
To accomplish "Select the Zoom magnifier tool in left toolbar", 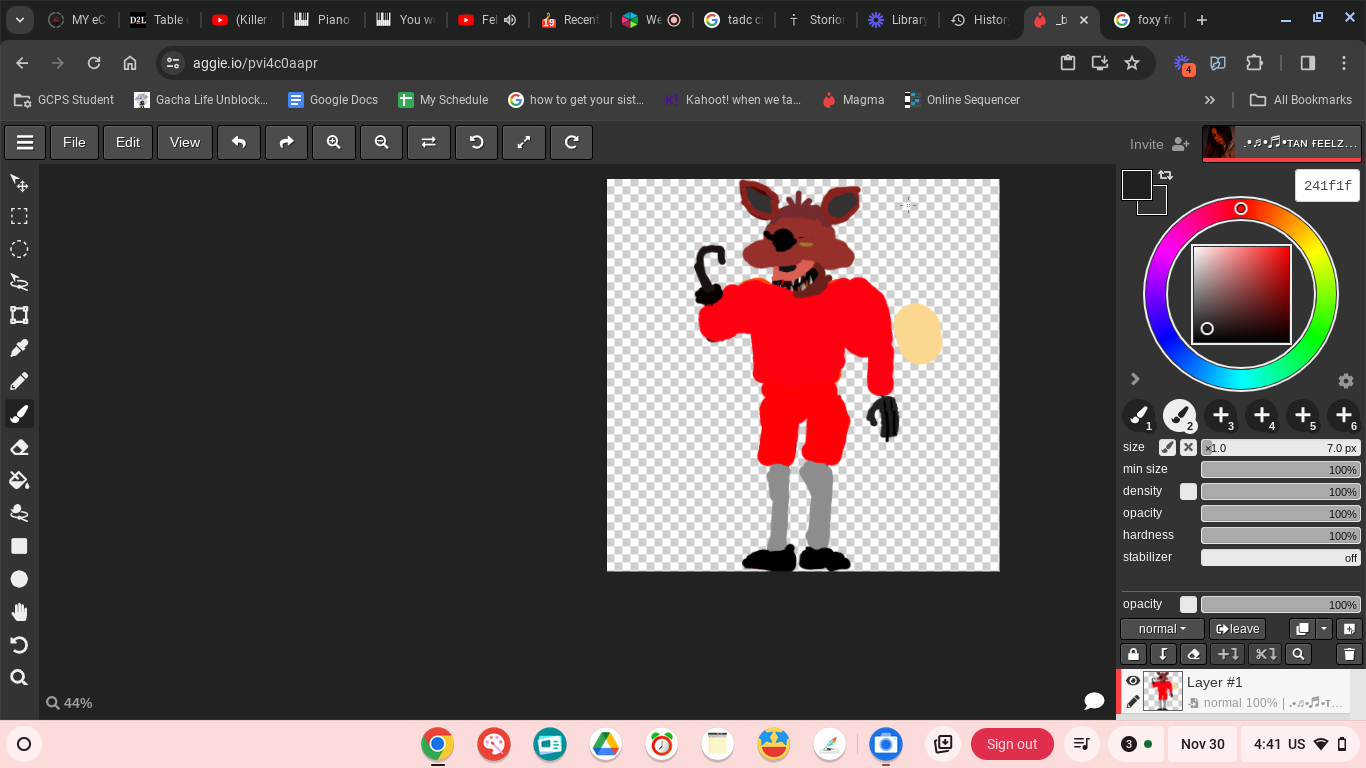I will [x=19, y=678].
